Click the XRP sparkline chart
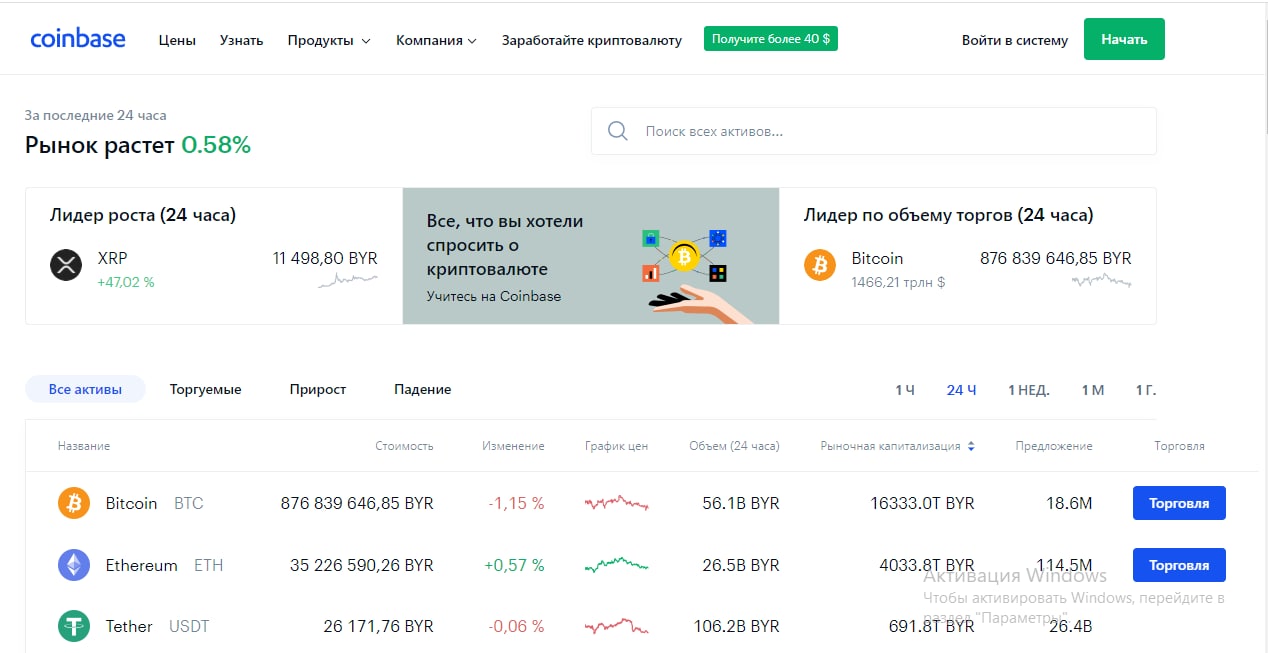The height and width of the screenshot is (653, 1268). (348, 281)
